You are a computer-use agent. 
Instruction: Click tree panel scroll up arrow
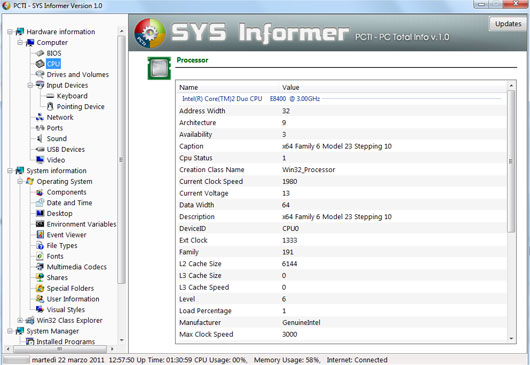coord(122,31)
